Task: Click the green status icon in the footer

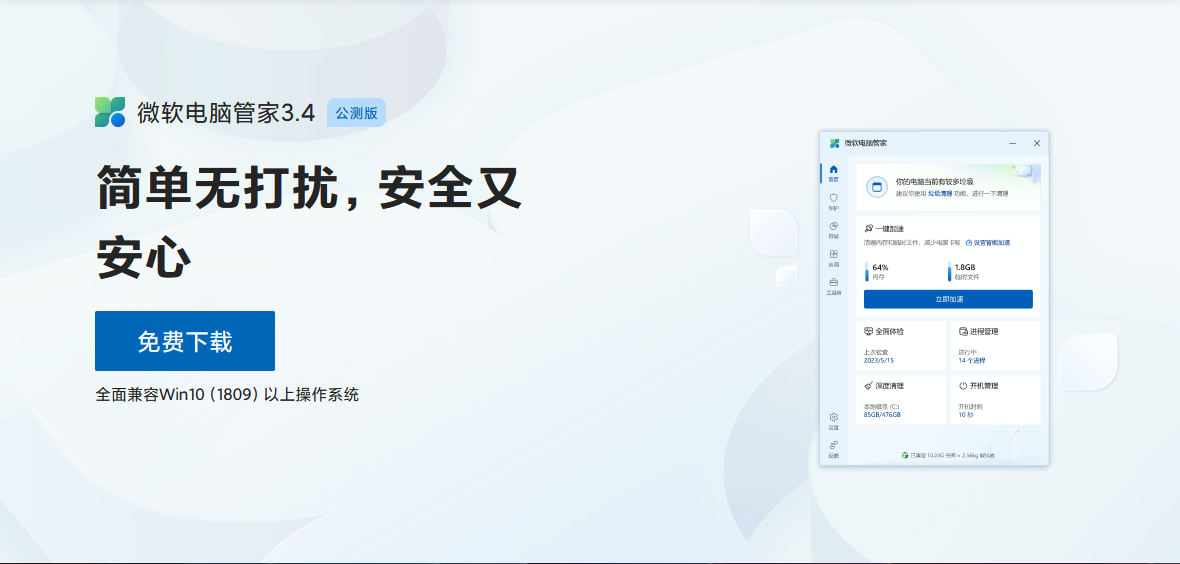Action: coord(905,455)
